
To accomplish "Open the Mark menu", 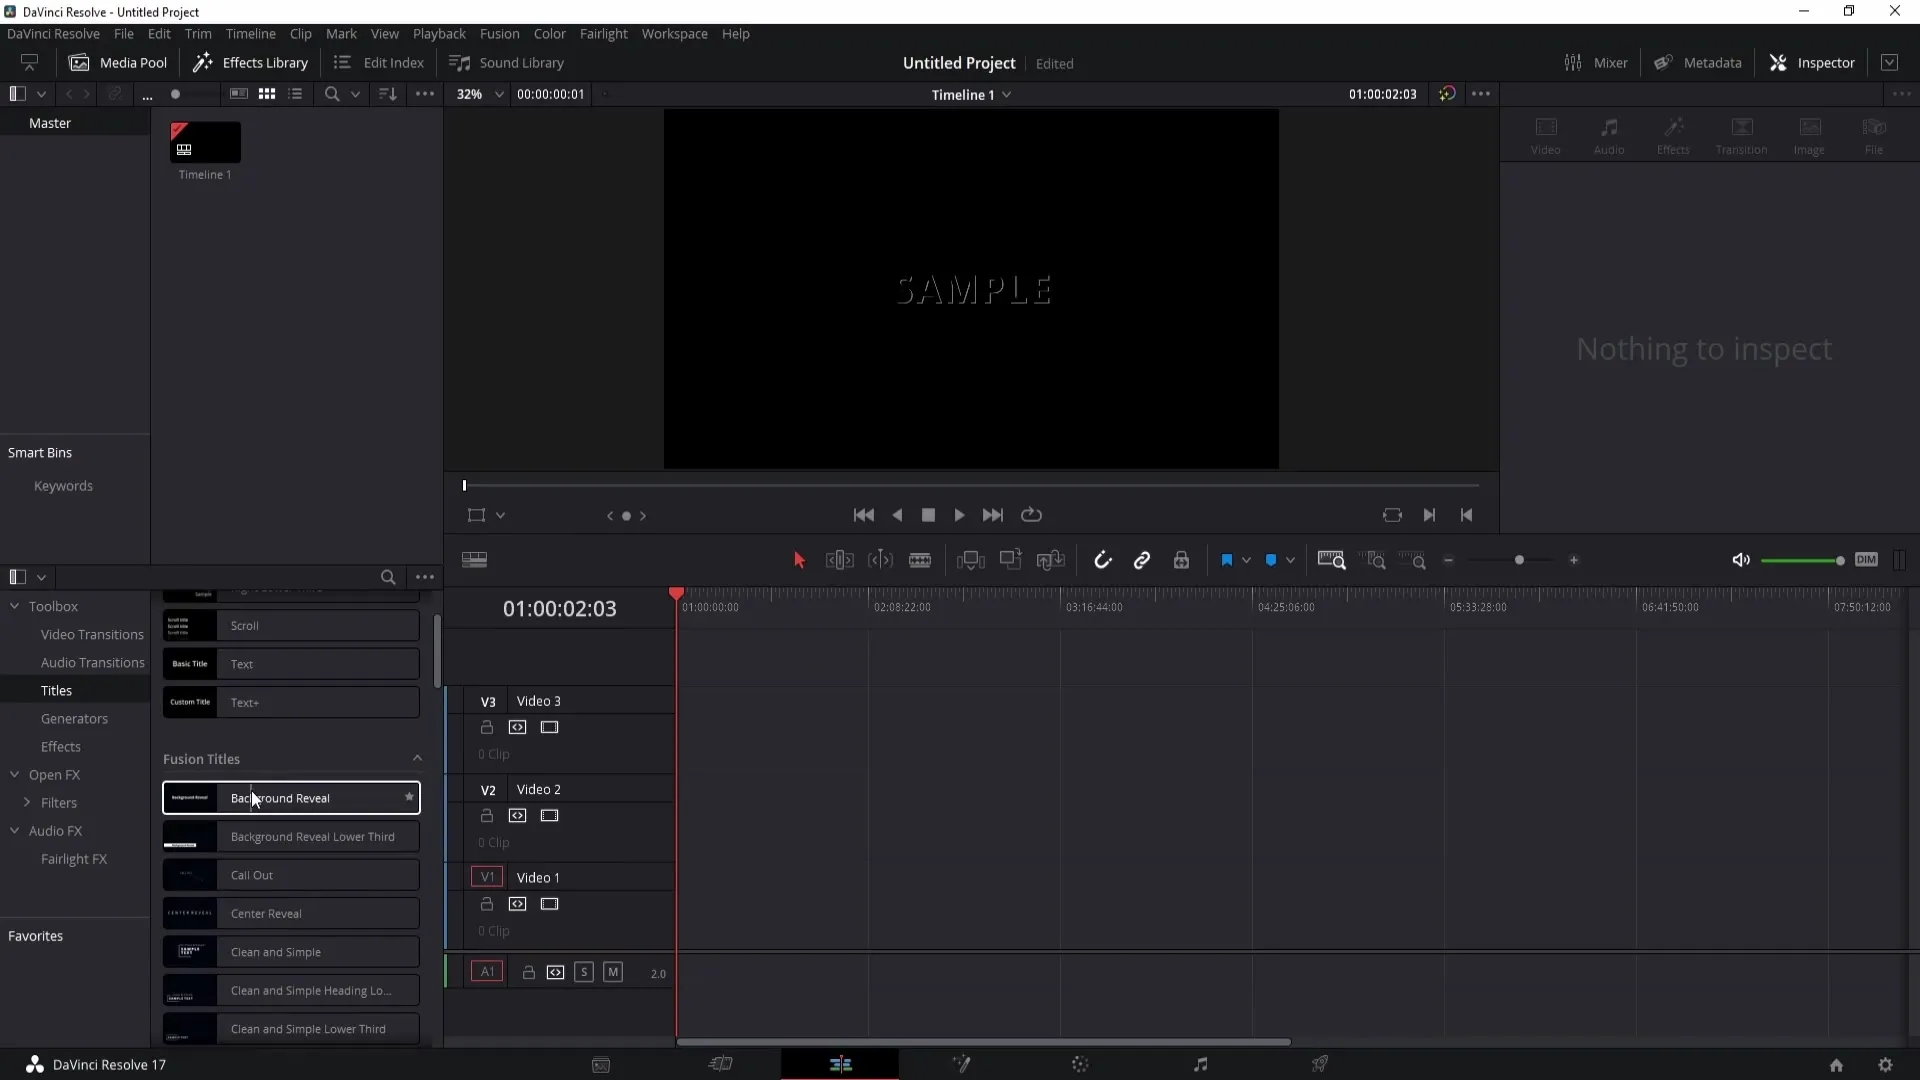I will [x=341, y=33].
